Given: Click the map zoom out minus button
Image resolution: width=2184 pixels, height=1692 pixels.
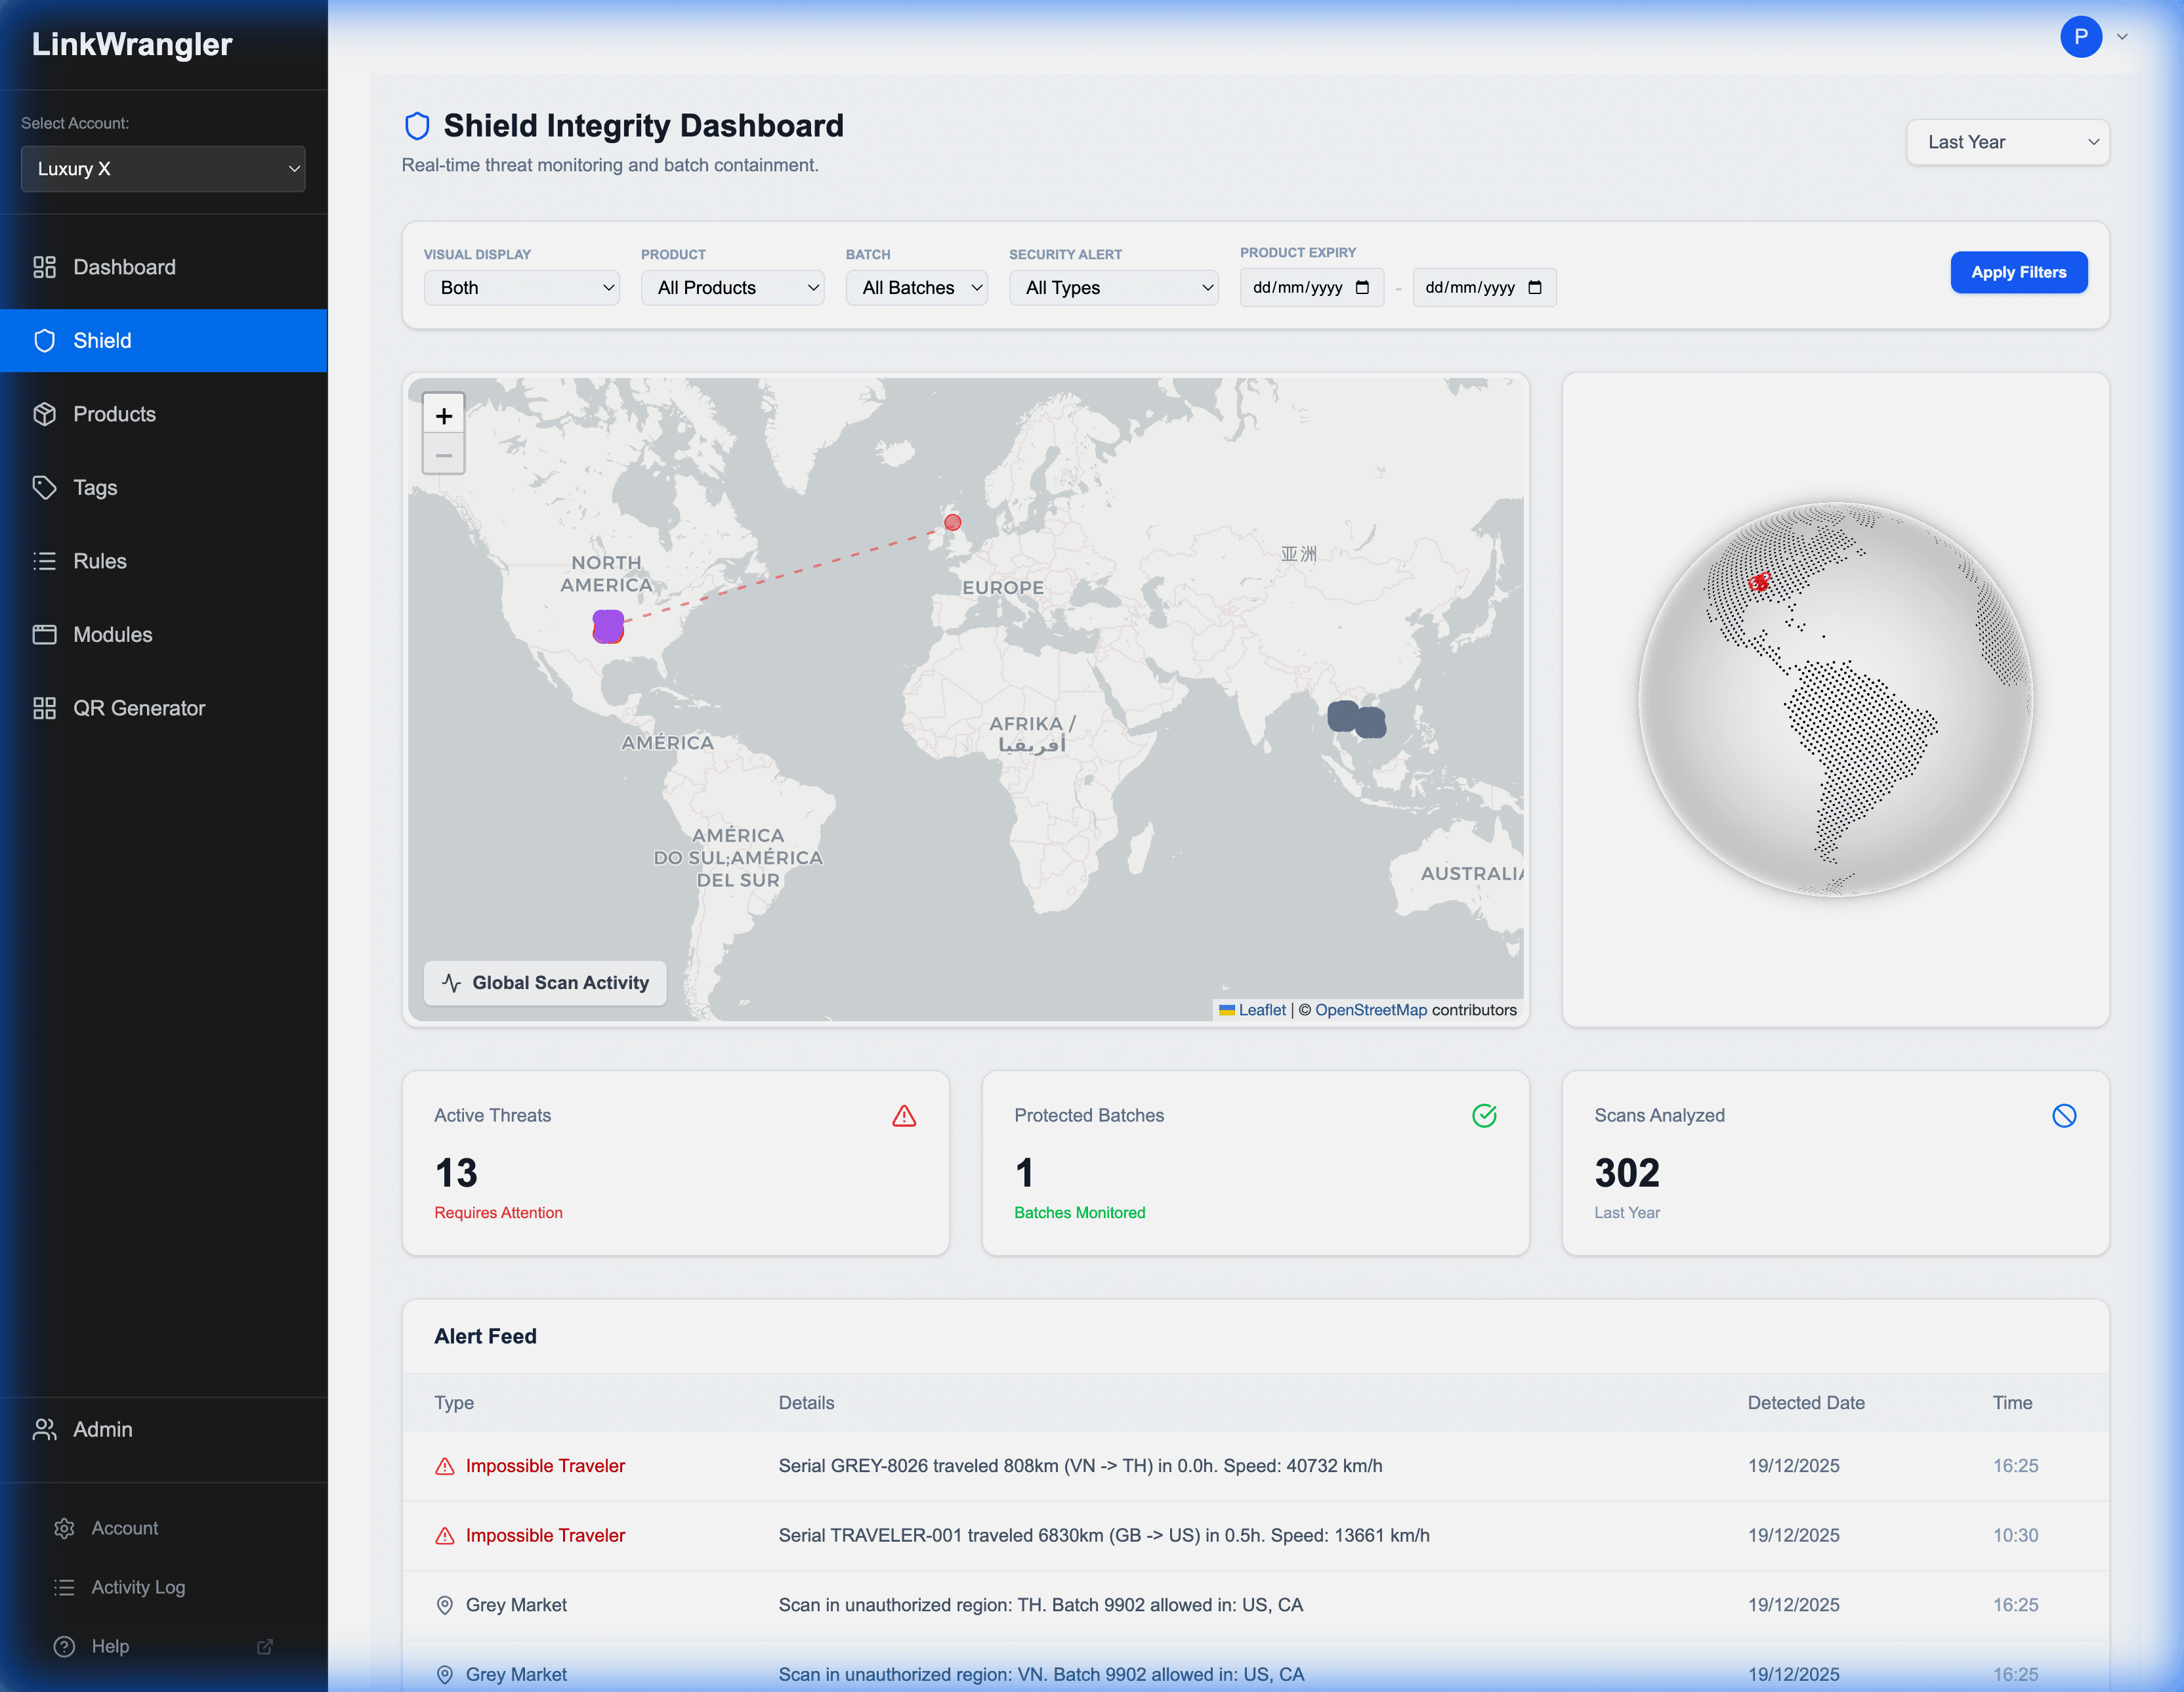Looking at the screenshot, I should 444,455.
